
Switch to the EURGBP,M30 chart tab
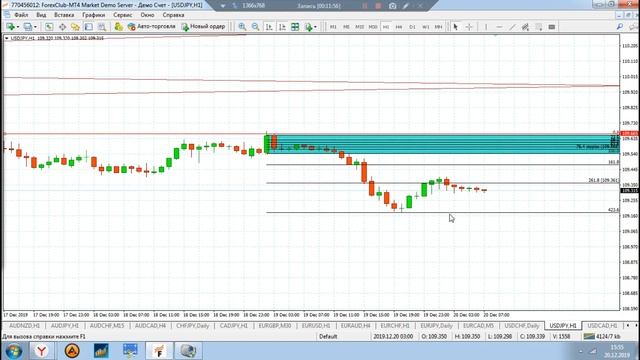click(x=275, y=326)
